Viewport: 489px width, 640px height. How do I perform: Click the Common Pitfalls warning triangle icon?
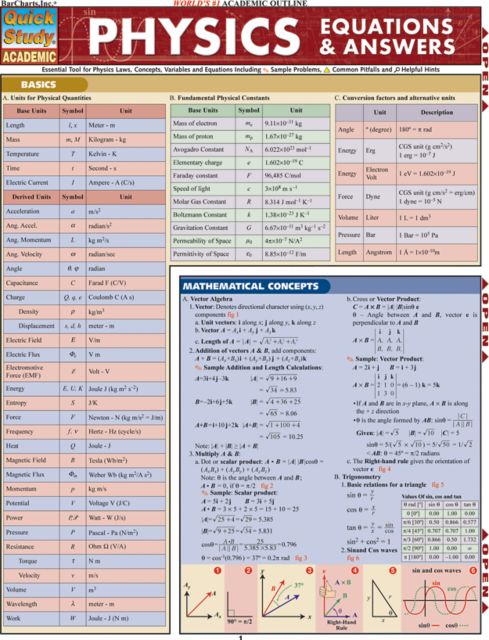coord(327,70)
